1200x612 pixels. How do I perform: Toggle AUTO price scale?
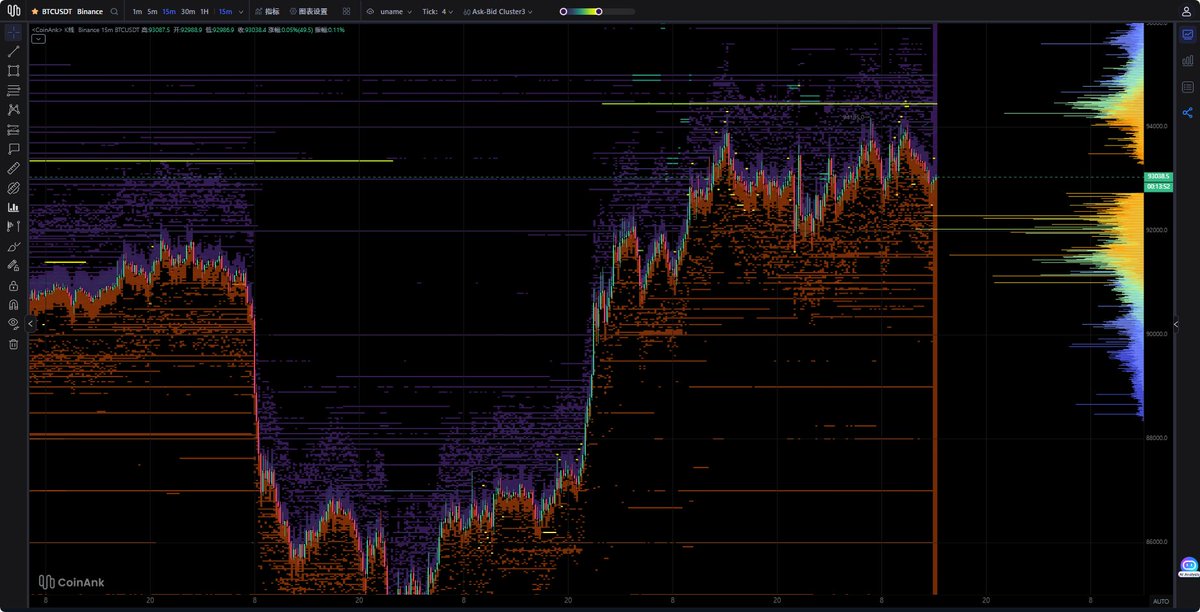[1160, 602]
